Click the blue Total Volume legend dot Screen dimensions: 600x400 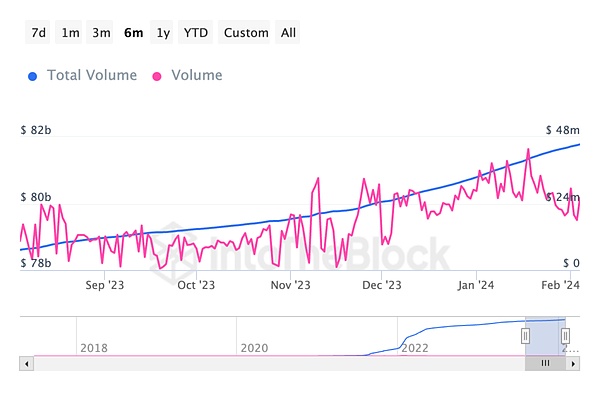pyautogui.click(x=32, y=76)
